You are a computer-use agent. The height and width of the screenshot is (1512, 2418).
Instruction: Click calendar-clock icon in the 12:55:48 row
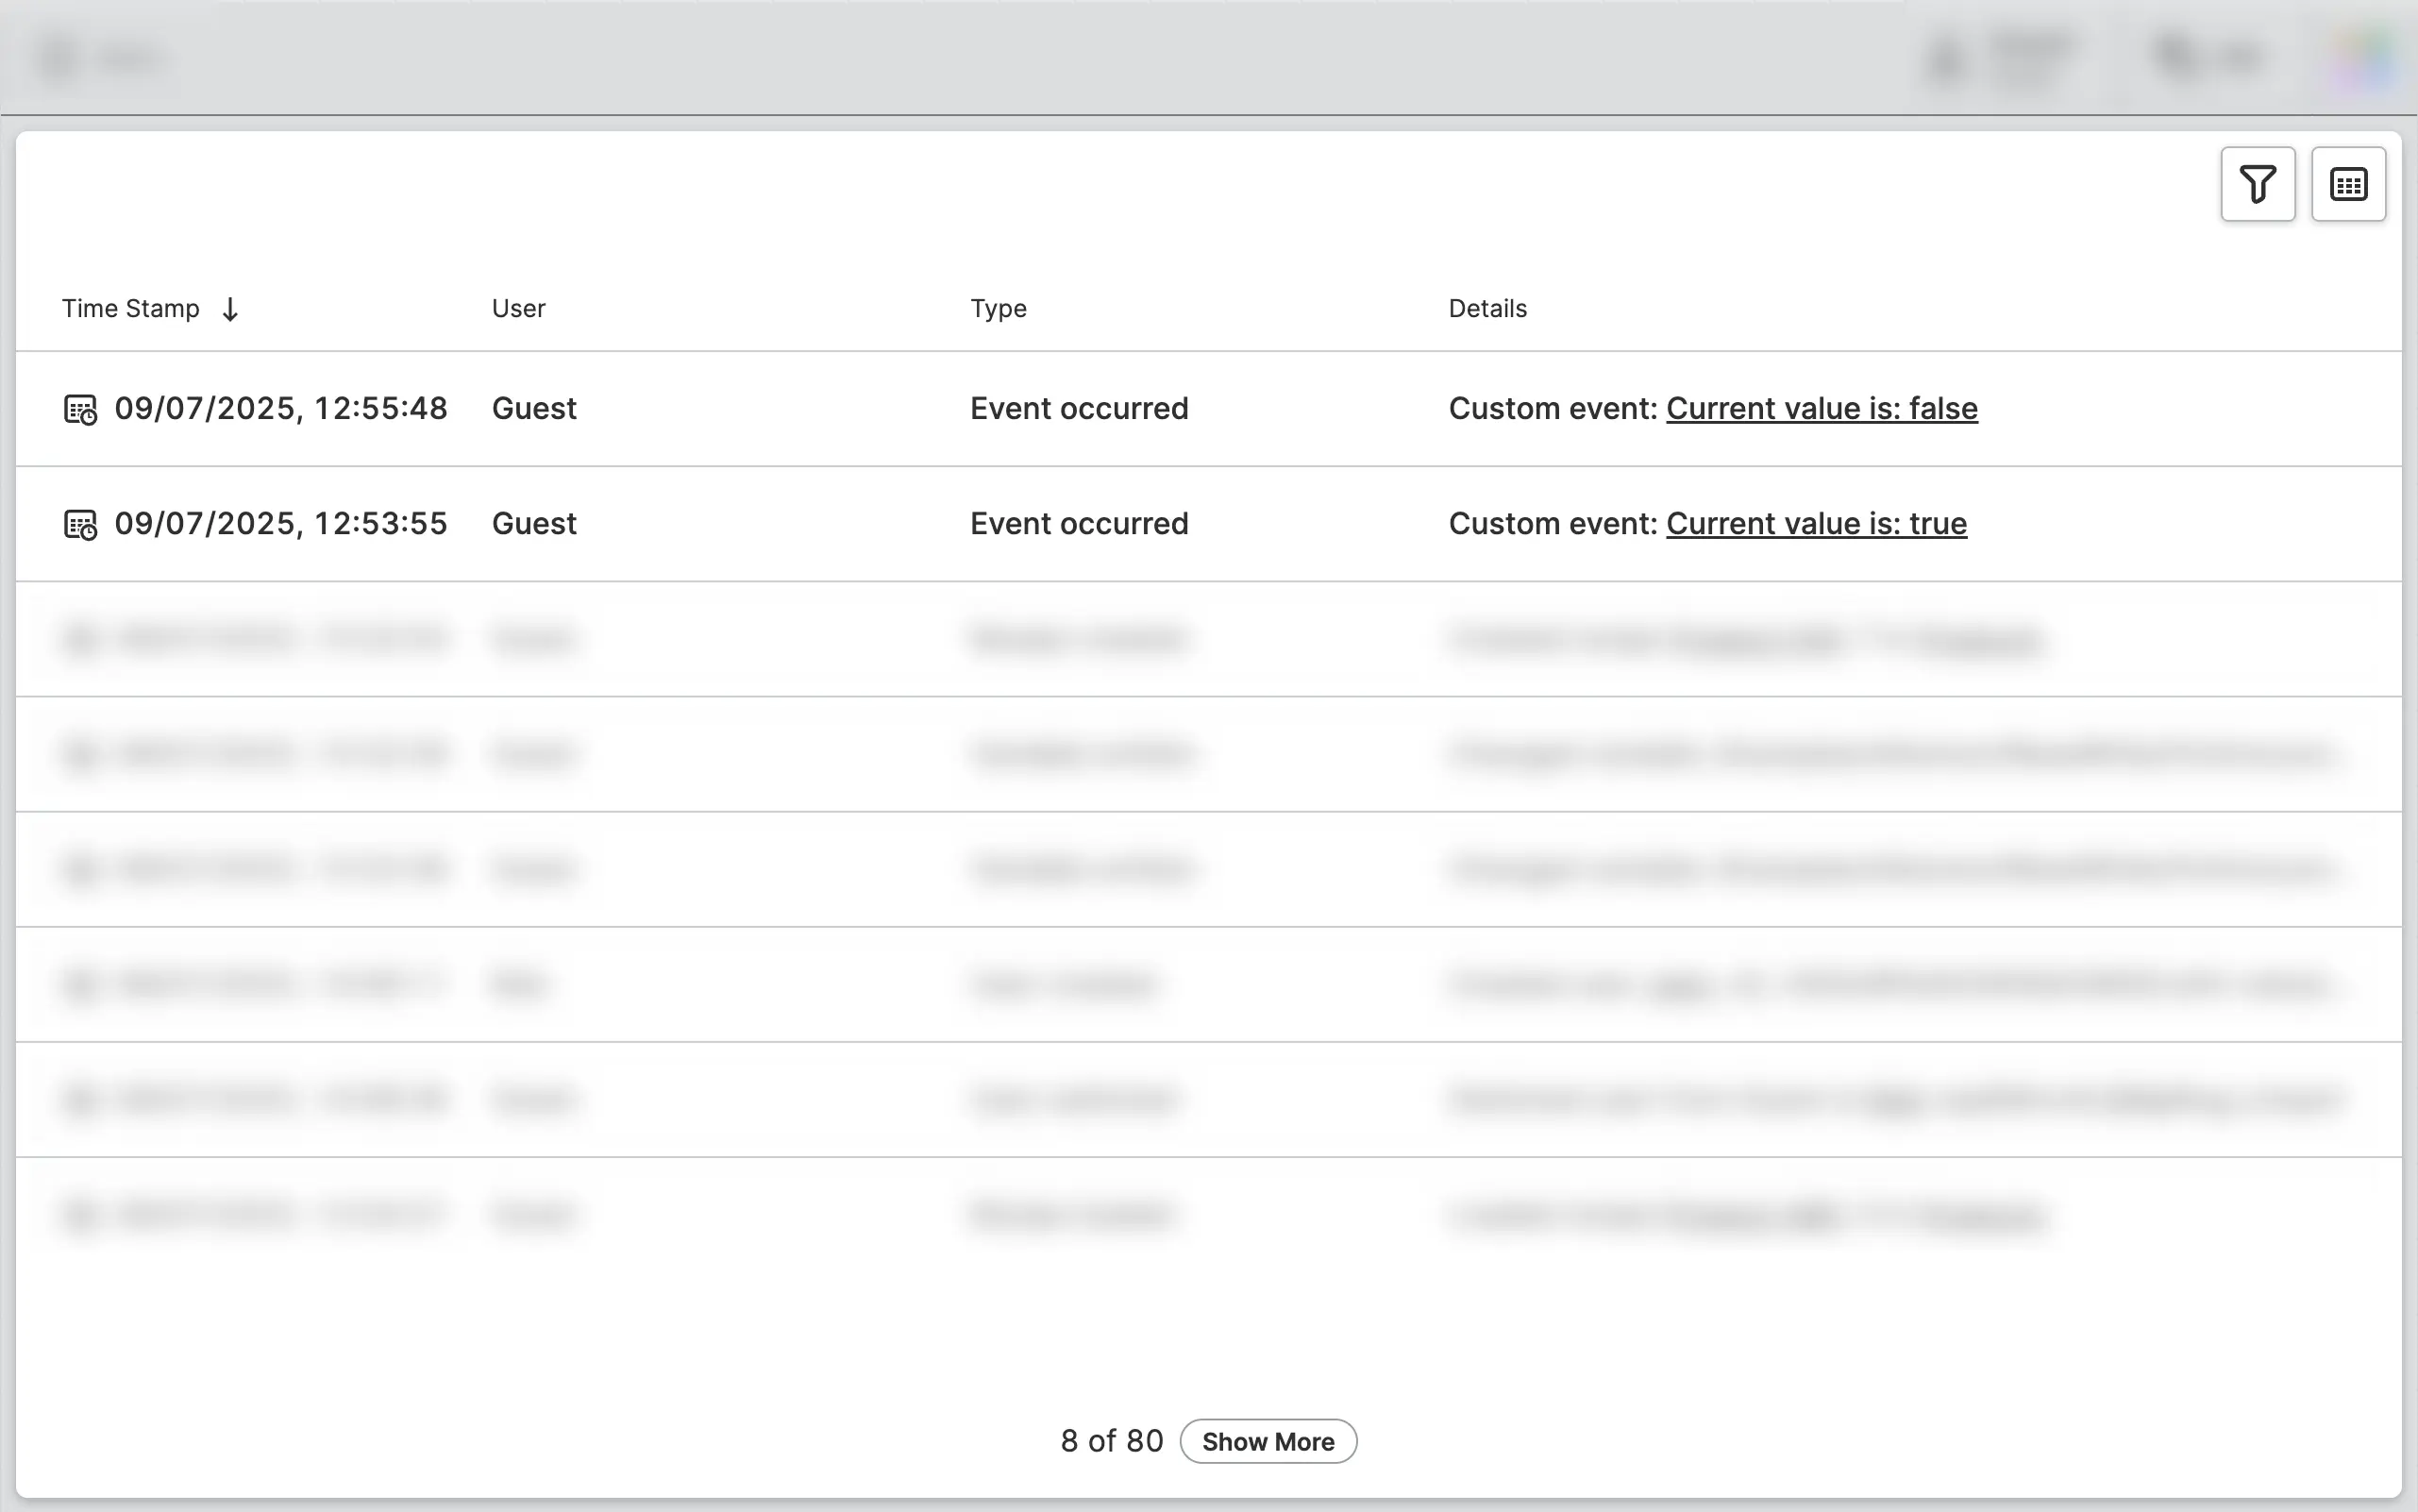point(81,409)
